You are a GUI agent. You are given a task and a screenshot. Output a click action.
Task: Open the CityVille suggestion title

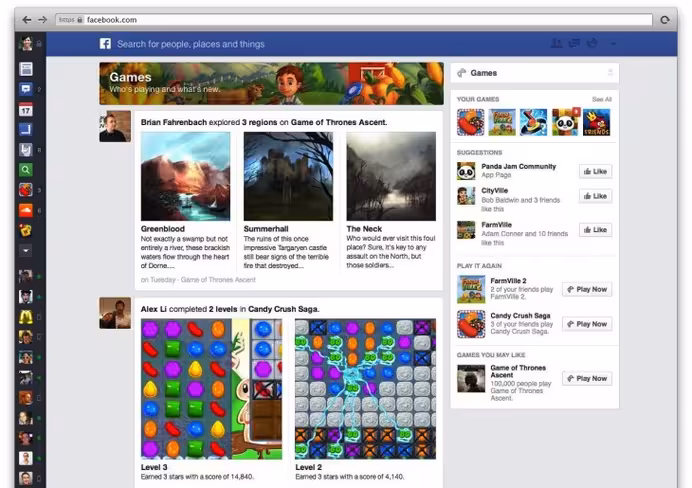(x=494, y=191)
